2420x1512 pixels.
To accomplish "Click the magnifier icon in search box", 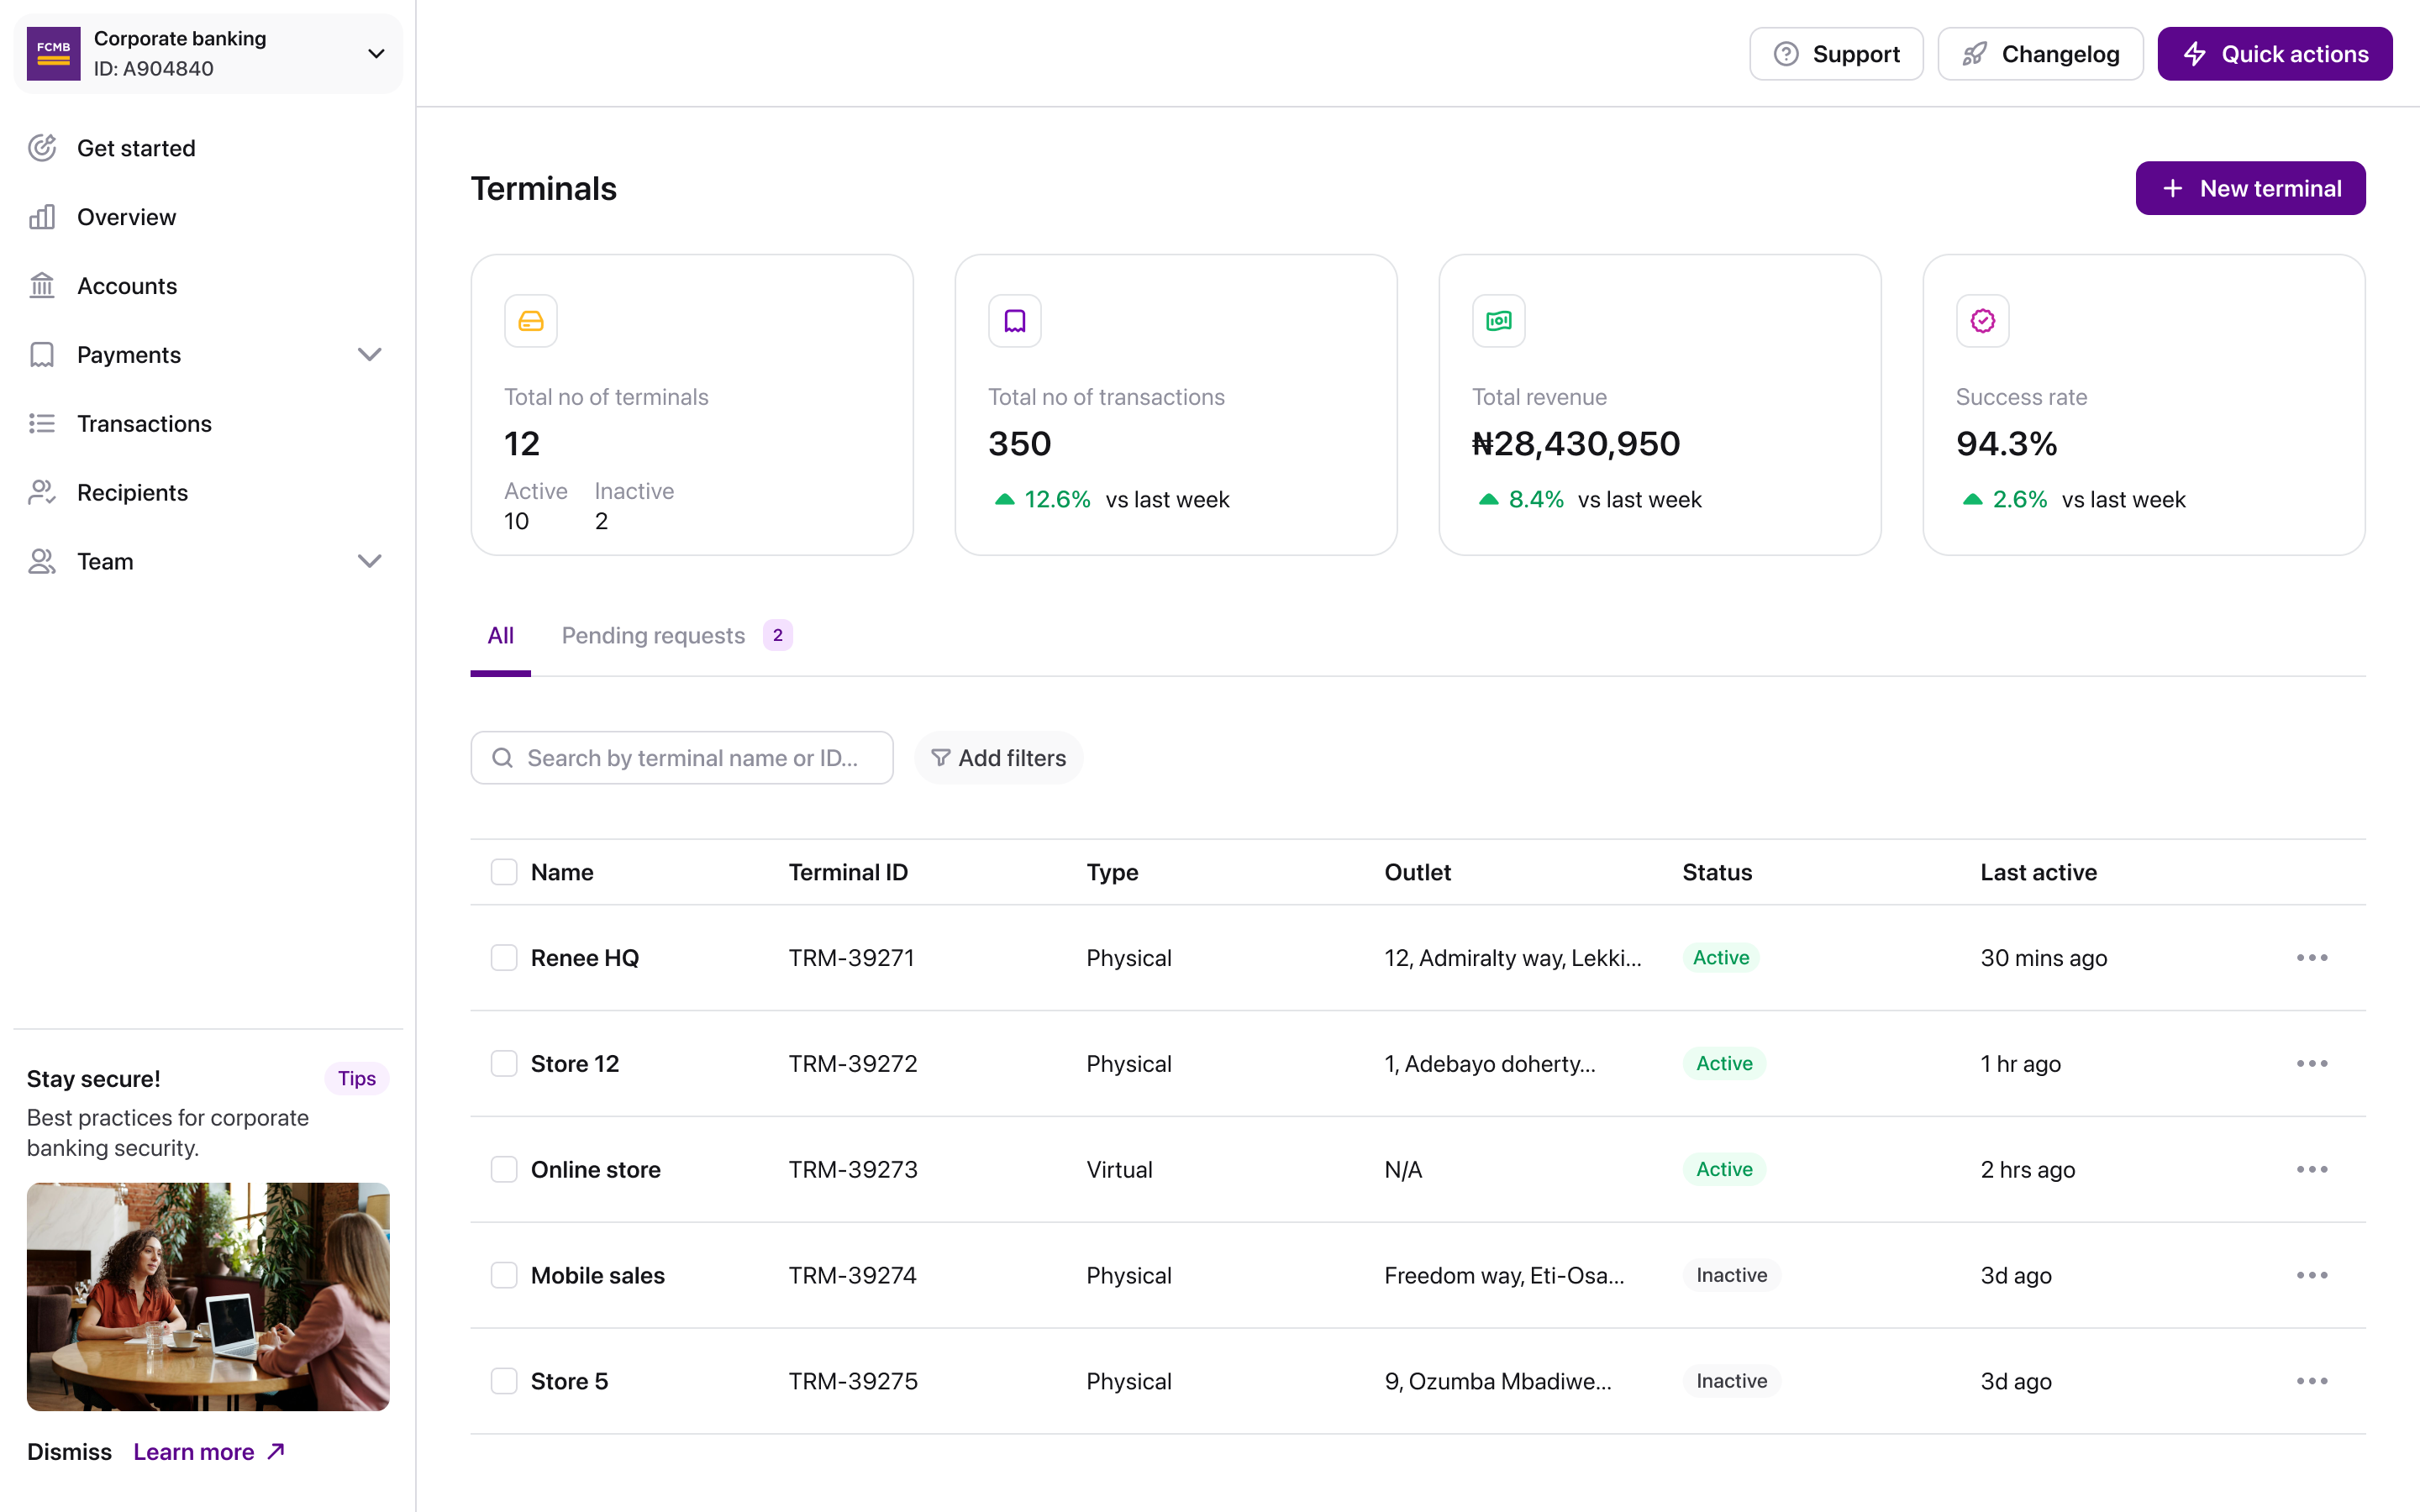I will coord(503,758).
